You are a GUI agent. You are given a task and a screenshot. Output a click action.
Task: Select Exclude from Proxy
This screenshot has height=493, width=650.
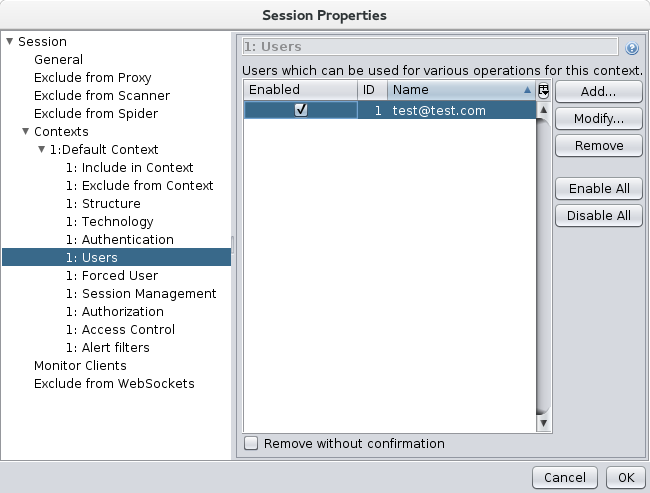92,78
